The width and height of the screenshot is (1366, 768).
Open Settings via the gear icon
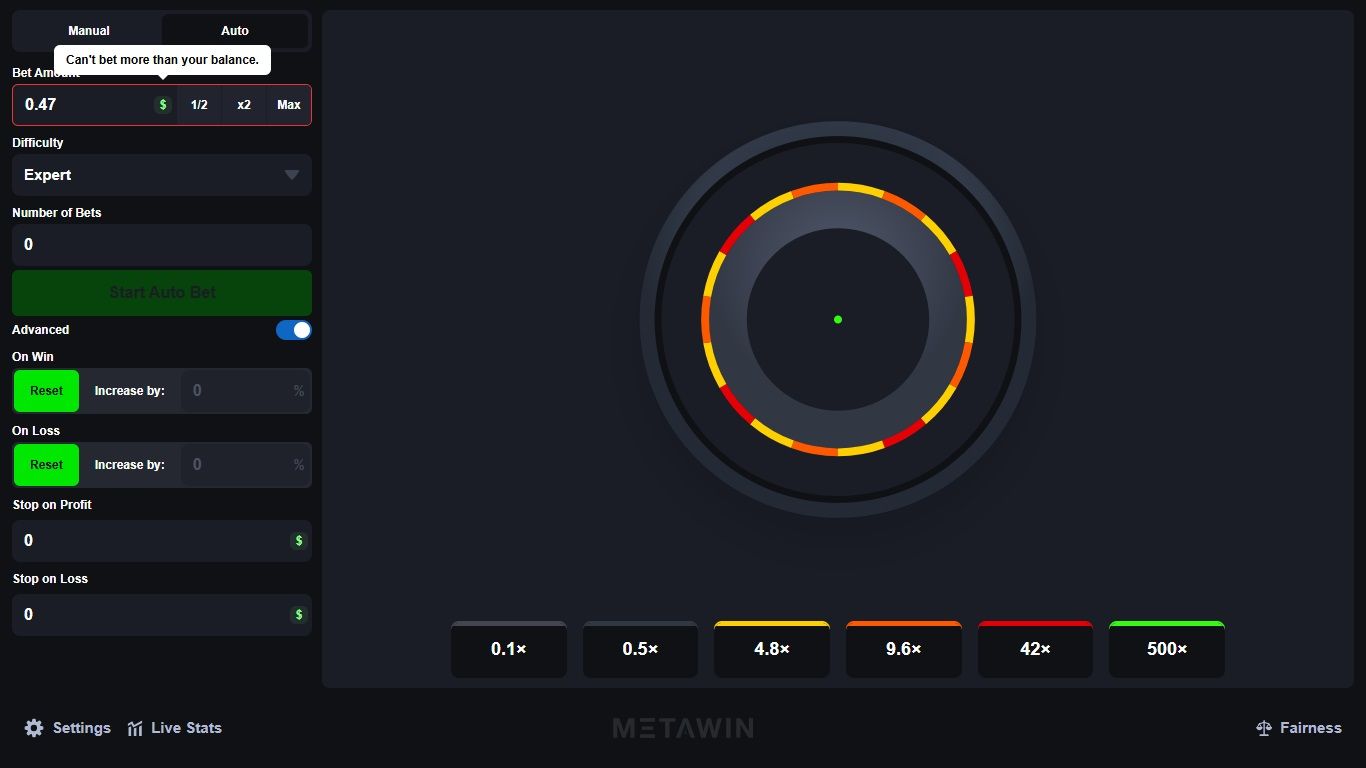pyautogui.click(x=34, y=728)
